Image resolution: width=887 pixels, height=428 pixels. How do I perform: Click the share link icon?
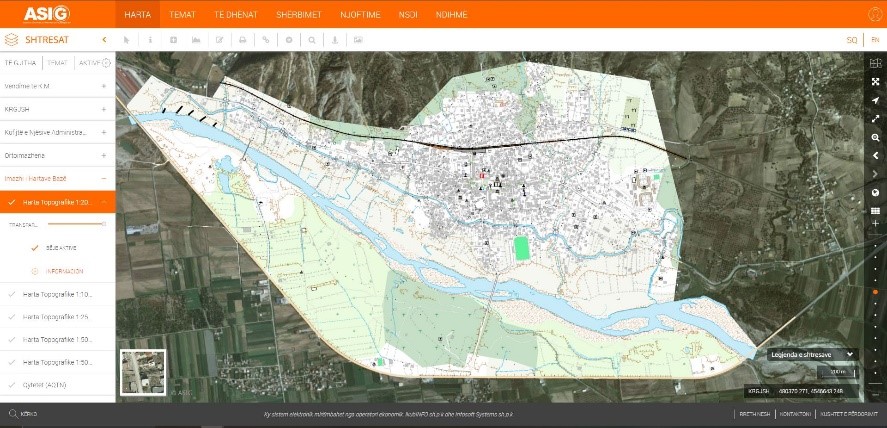point(265,40)
